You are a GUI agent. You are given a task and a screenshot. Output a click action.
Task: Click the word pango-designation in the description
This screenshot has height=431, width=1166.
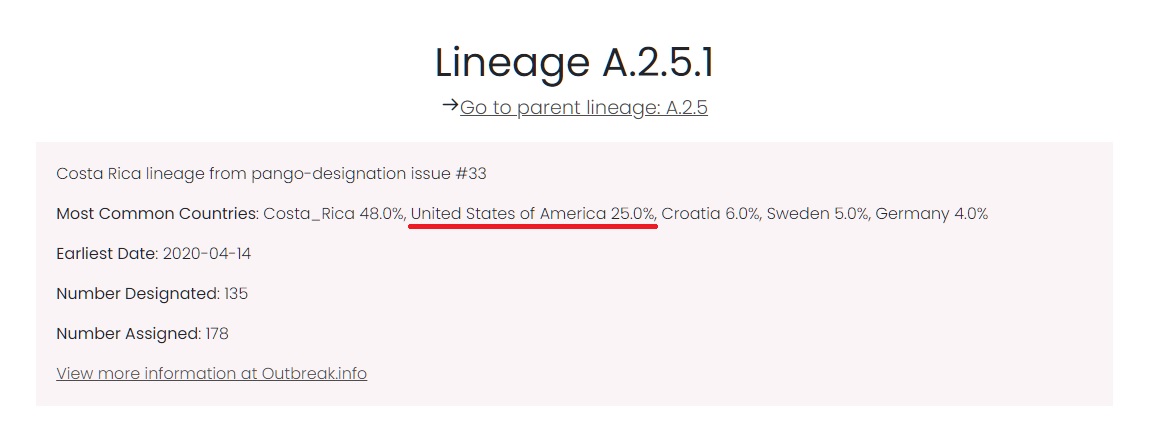coord(335,174)
